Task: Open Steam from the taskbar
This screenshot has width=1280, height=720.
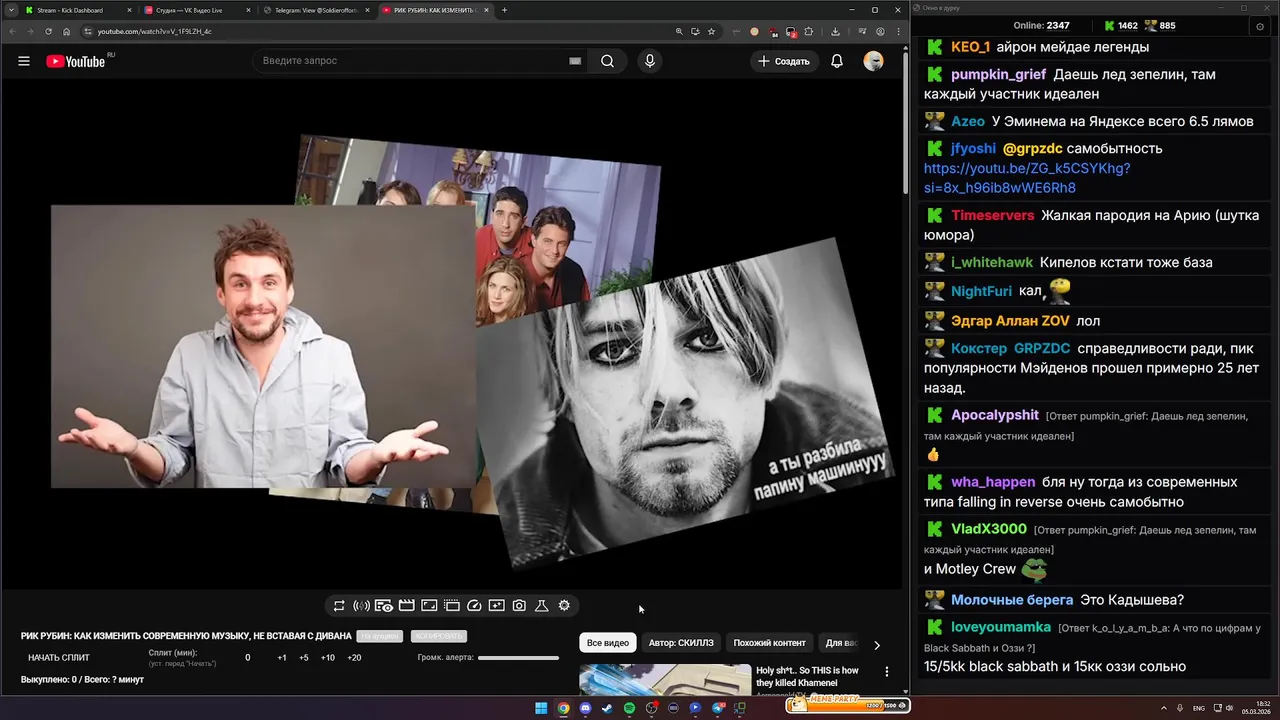Action: point(607,708)
